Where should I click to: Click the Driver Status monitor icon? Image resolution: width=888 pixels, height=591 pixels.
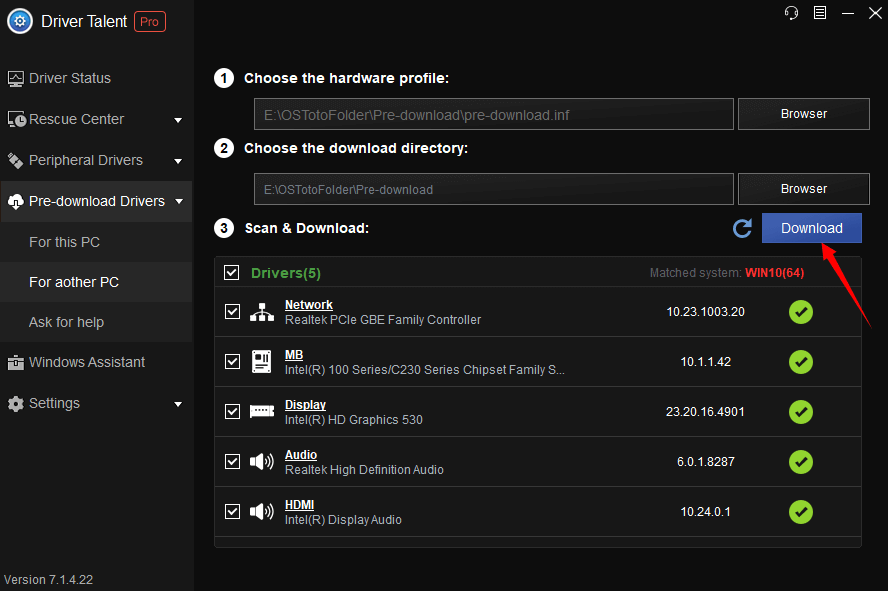15,79
